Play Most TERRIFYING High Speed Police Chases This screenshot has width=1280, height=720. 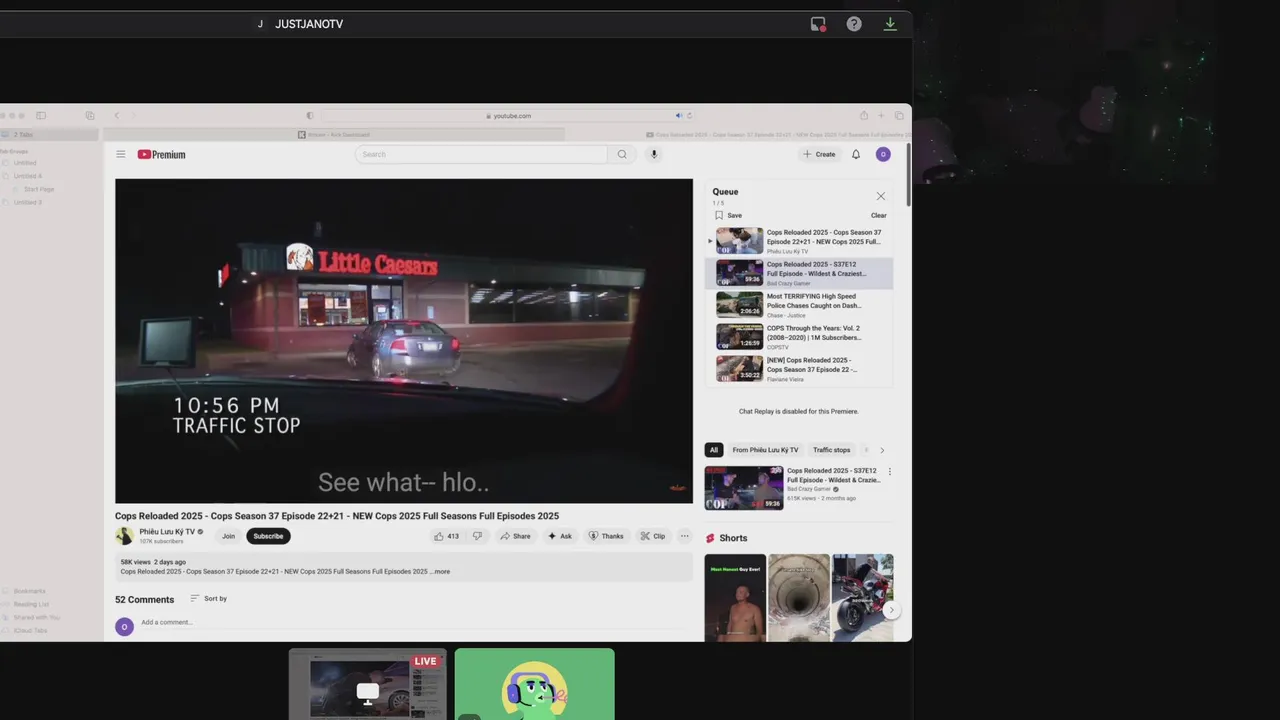[x=800, y=305]
